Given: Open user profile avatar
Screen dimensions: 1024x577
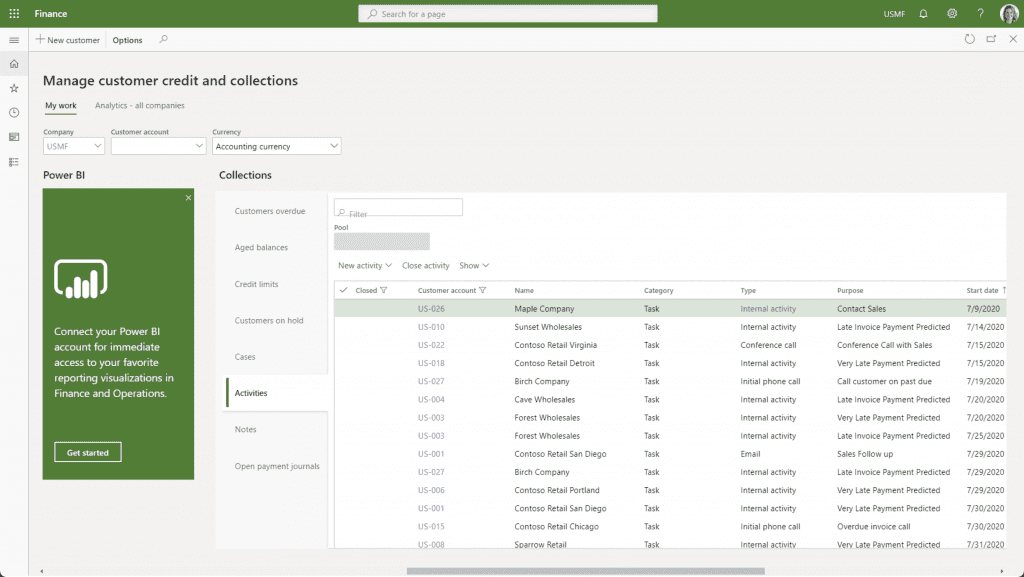Looking at the screenshot, I should pos(1009,13).
